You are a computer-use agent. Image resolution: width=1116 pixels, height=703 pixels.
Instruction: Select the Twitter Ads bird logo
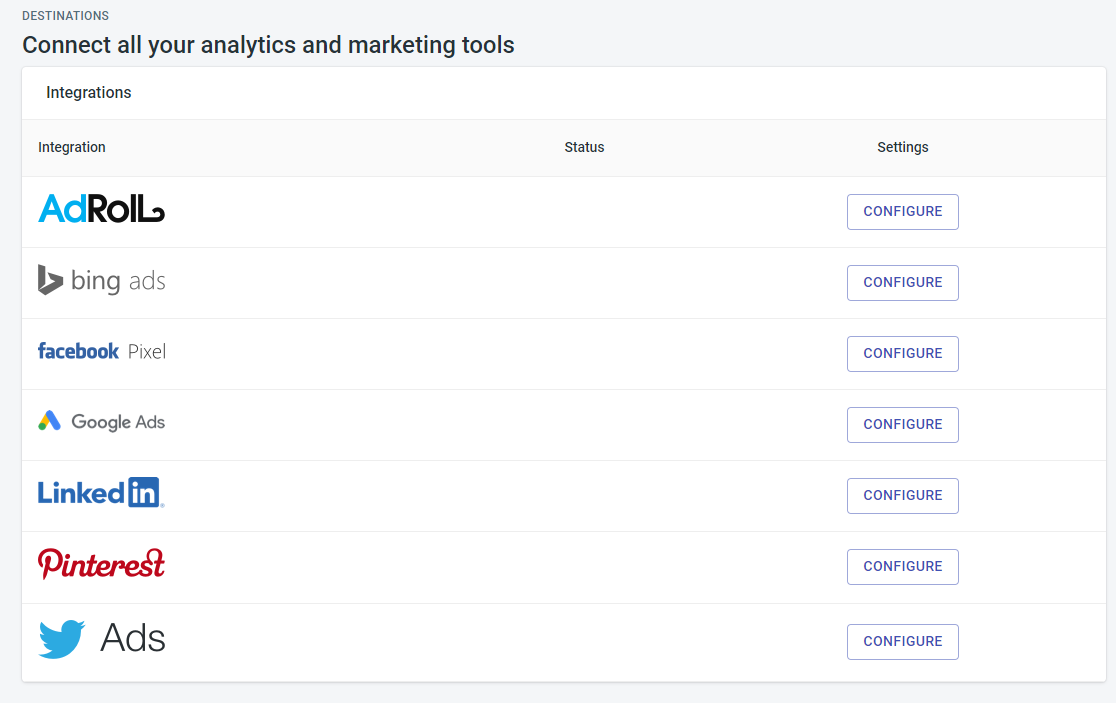(x=62, y=639)
